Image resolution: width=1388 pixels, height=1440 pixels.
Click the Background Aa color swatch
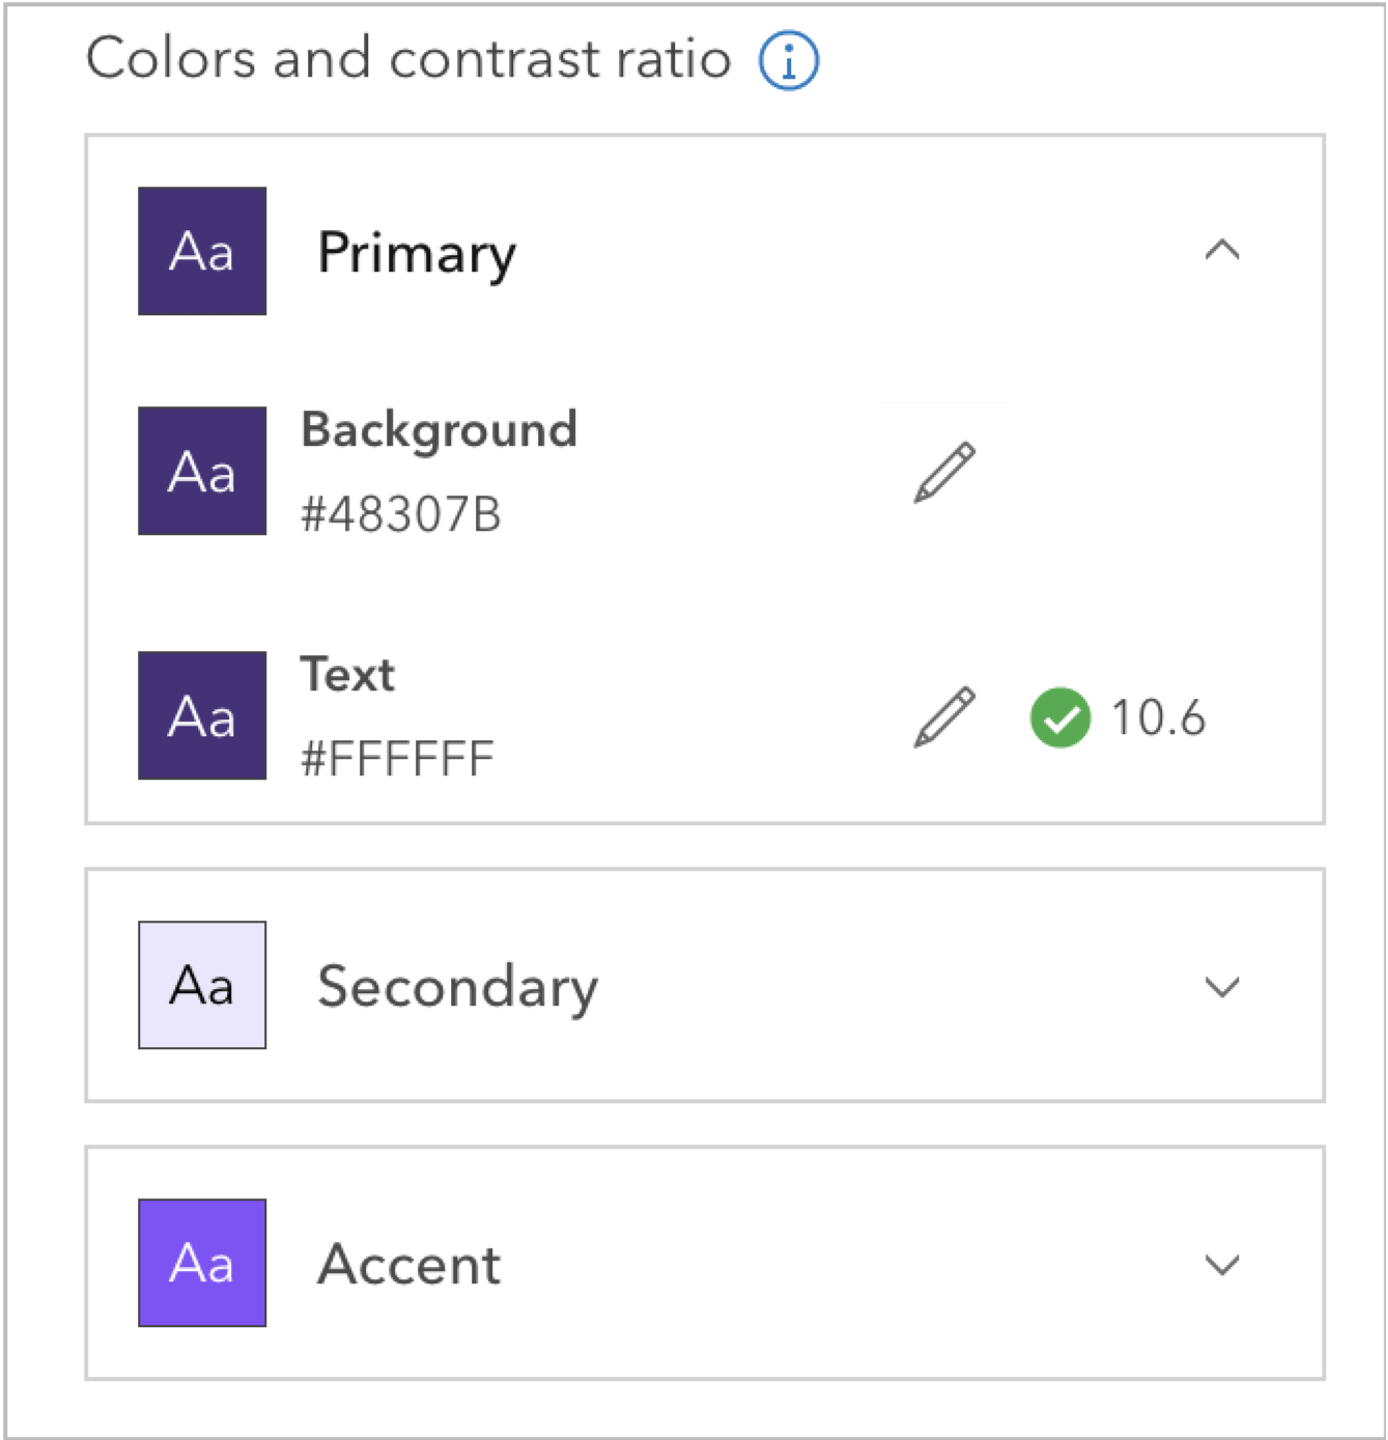click(x=202, y=471)
